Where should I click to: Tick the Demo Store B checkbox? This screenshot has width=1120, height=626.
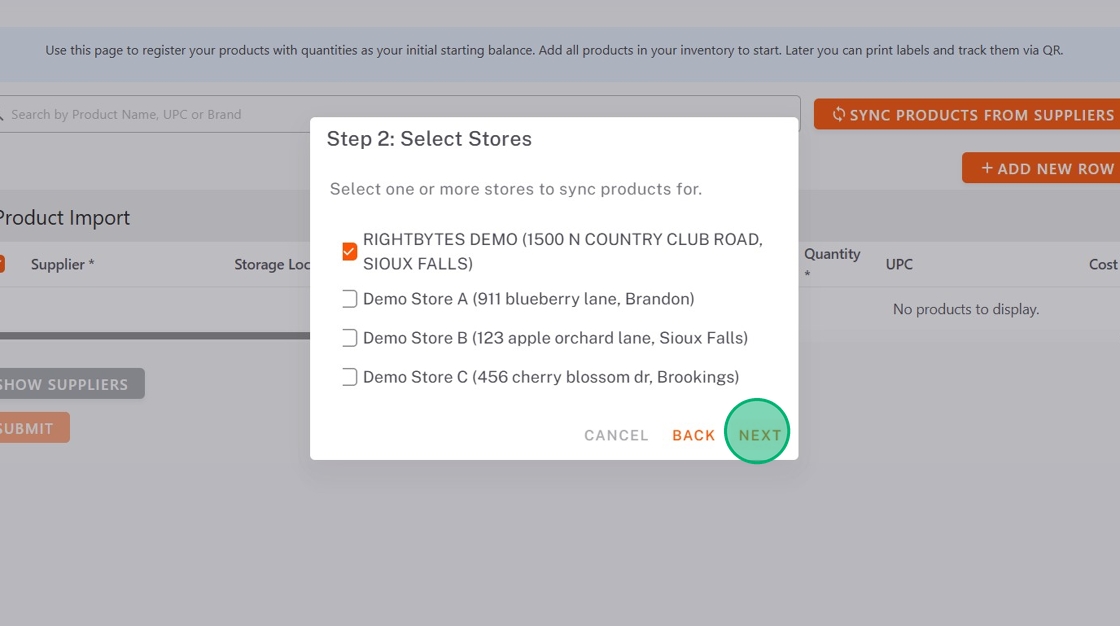click(349, 338)
